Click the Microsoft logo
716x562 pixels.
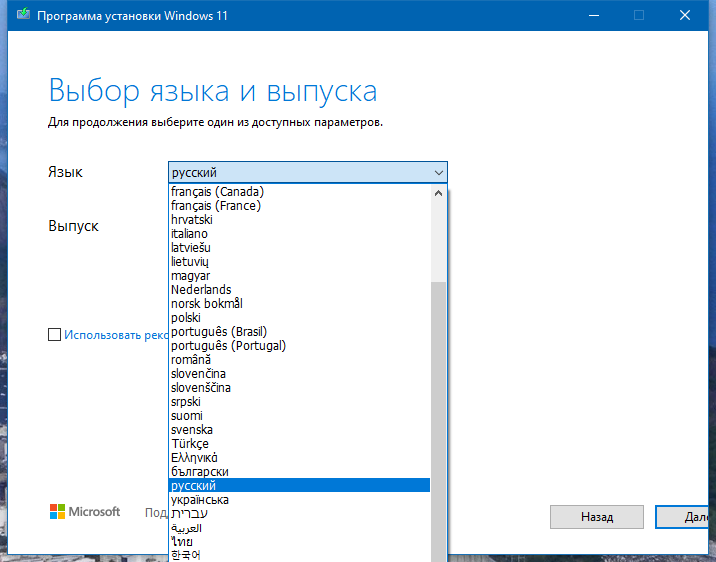(x=85, y=512)
